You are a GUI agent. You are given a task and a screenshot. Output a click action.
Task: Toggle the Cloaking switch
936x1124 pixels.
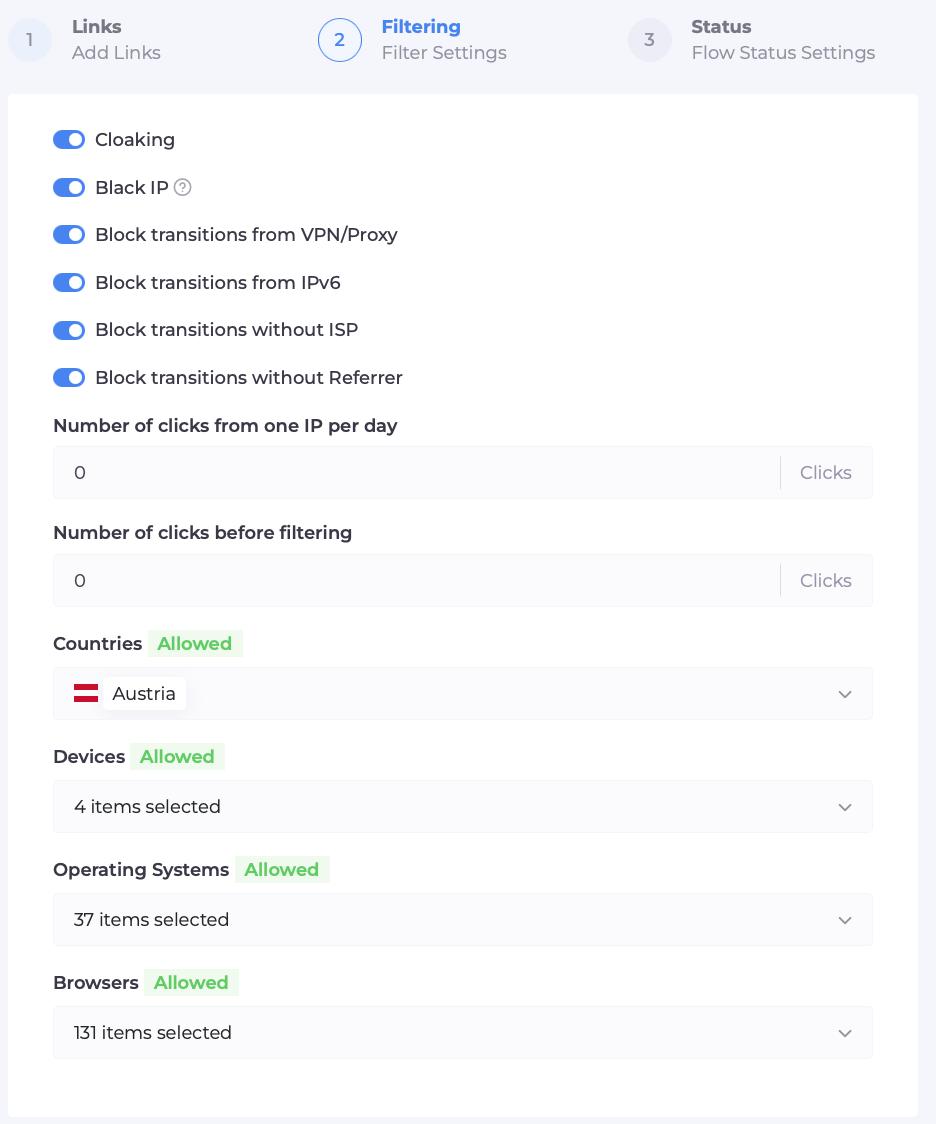click(x=70, y=140)
